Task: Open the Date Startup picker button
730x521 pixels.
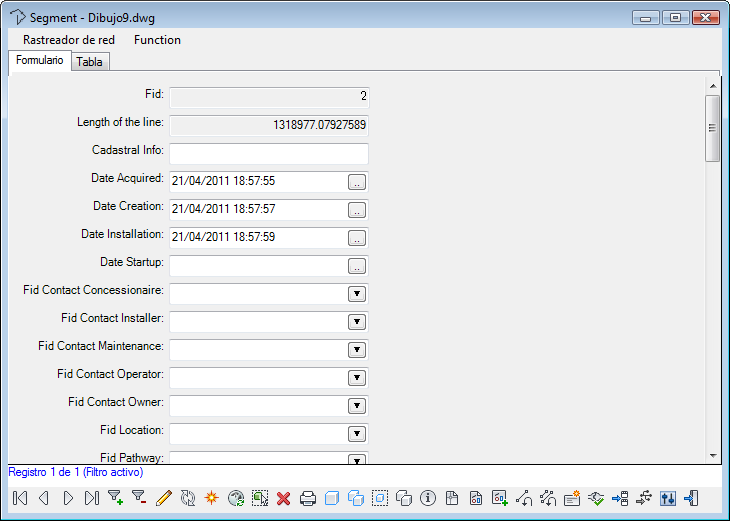Action: (357, 266)
